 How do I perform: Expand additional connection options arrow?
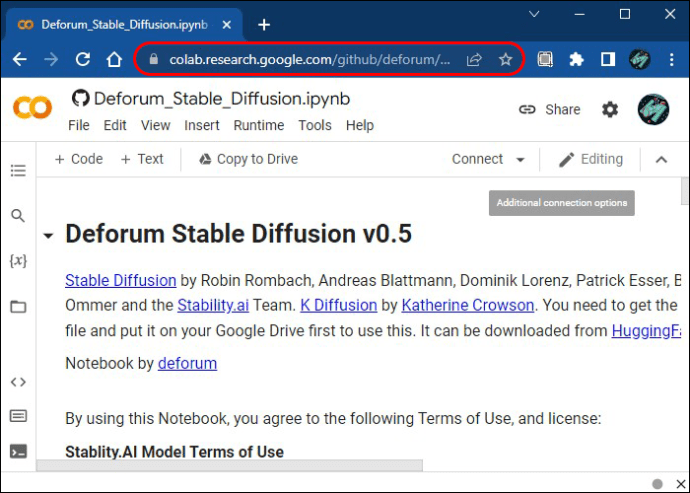(520, 159)
